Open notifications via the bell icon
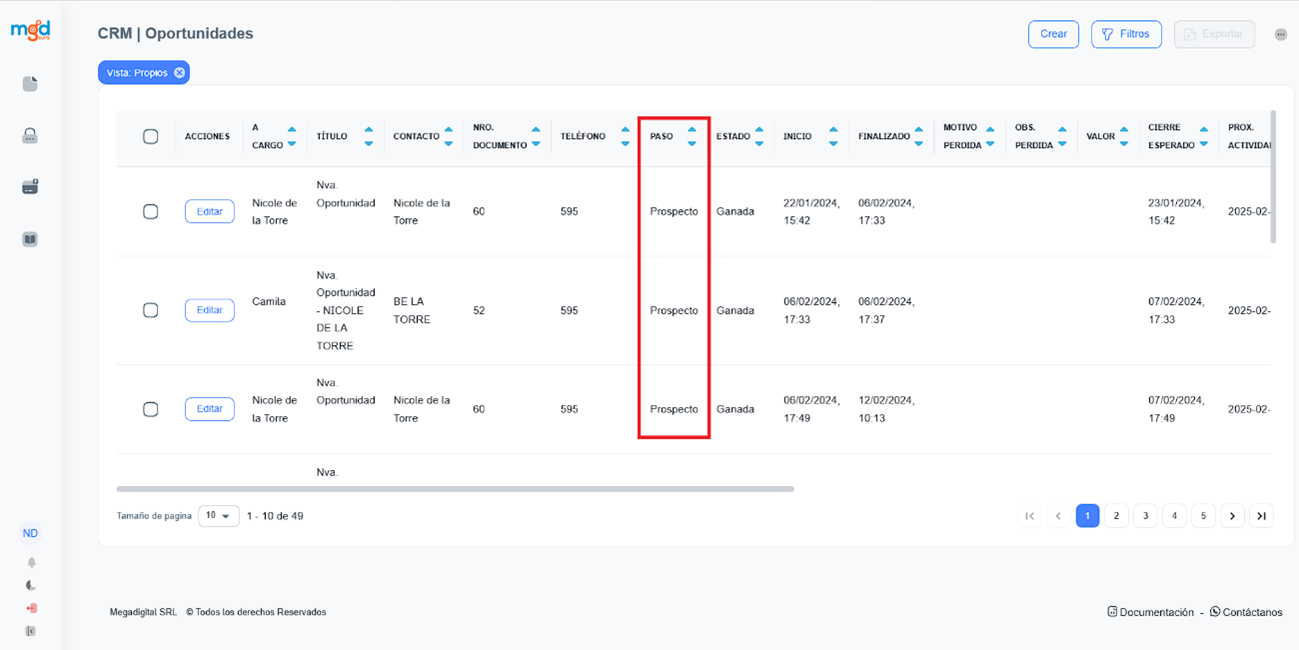 coord(31,563)
